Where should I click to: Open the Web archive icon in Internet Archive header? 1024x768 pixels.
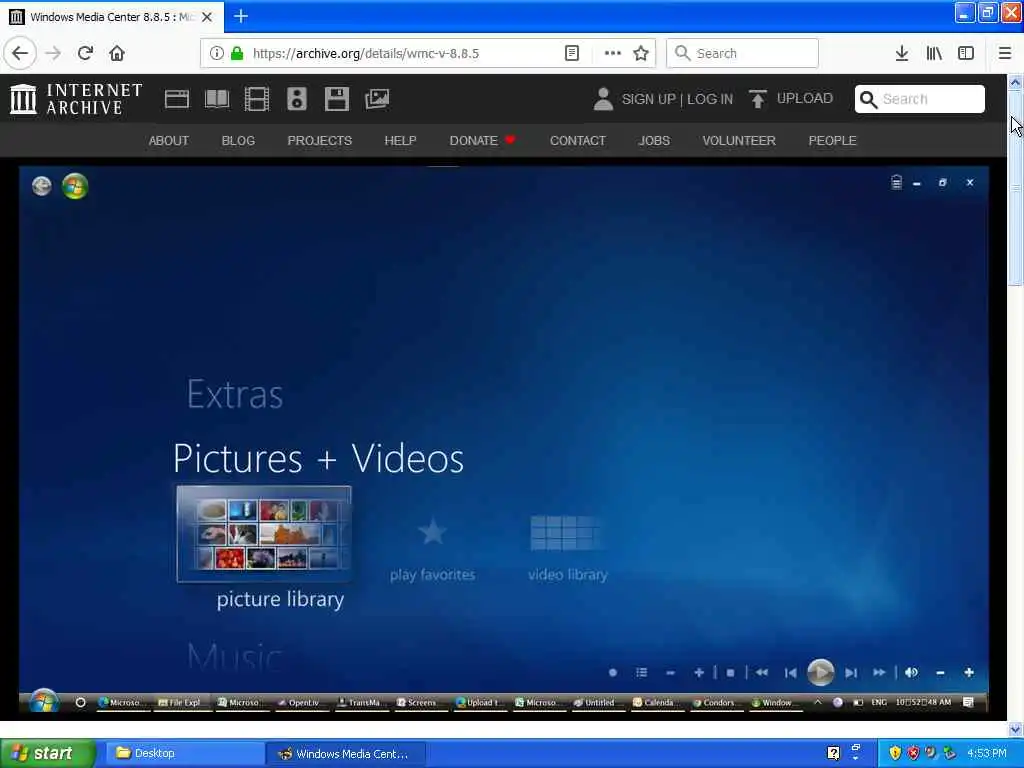point(176,99)
